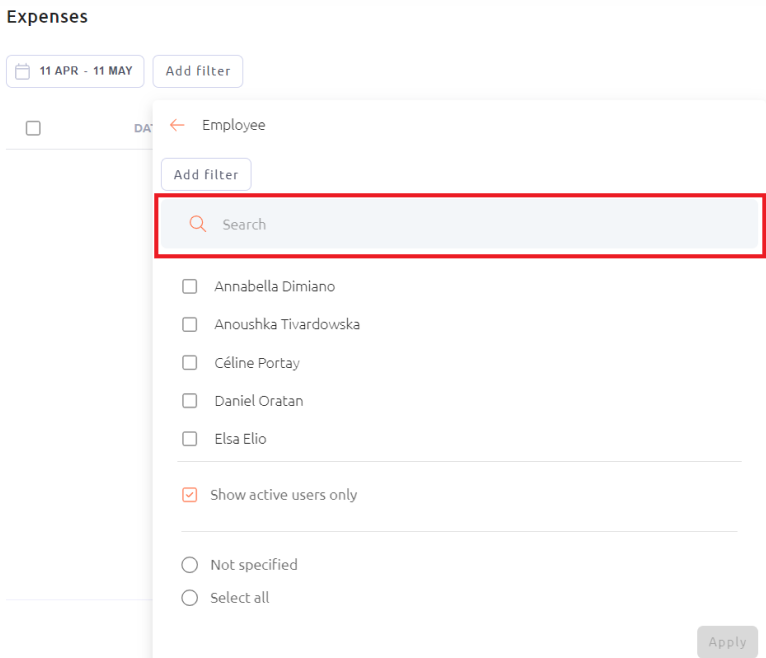
Task: Click the Apply button
Action: [x=727, y=642]
